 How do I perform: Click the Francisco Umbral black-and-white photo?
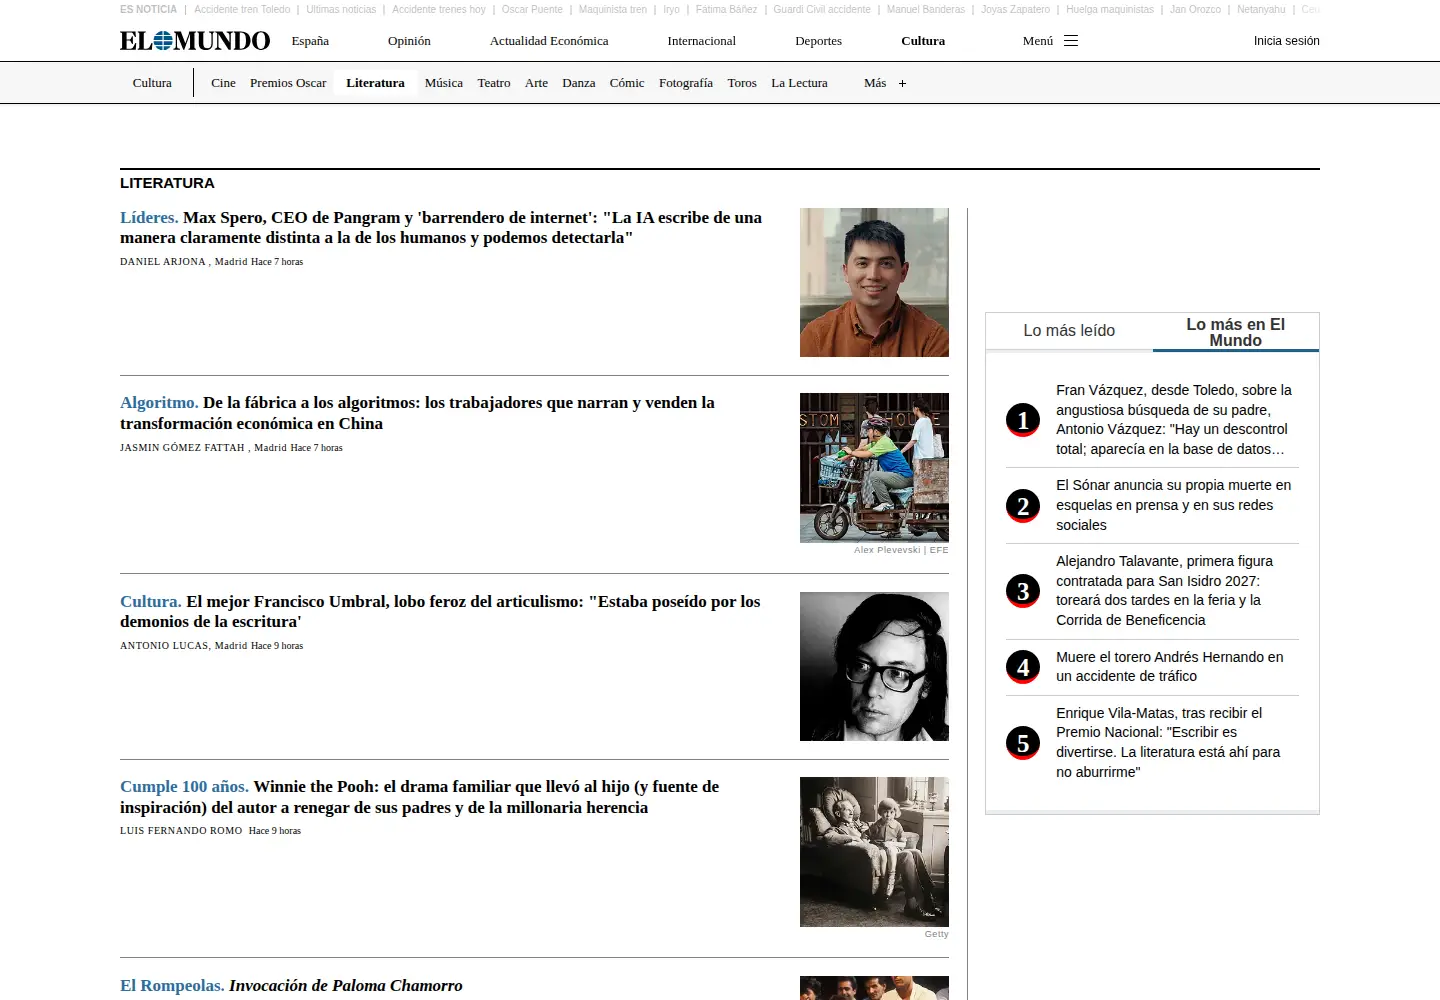874,666
